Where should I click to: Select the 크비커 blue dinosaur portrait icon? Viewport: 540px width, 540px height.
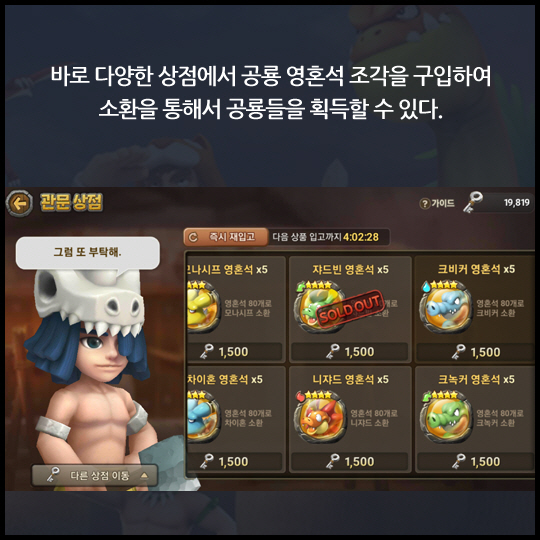[x=446, y=310]
